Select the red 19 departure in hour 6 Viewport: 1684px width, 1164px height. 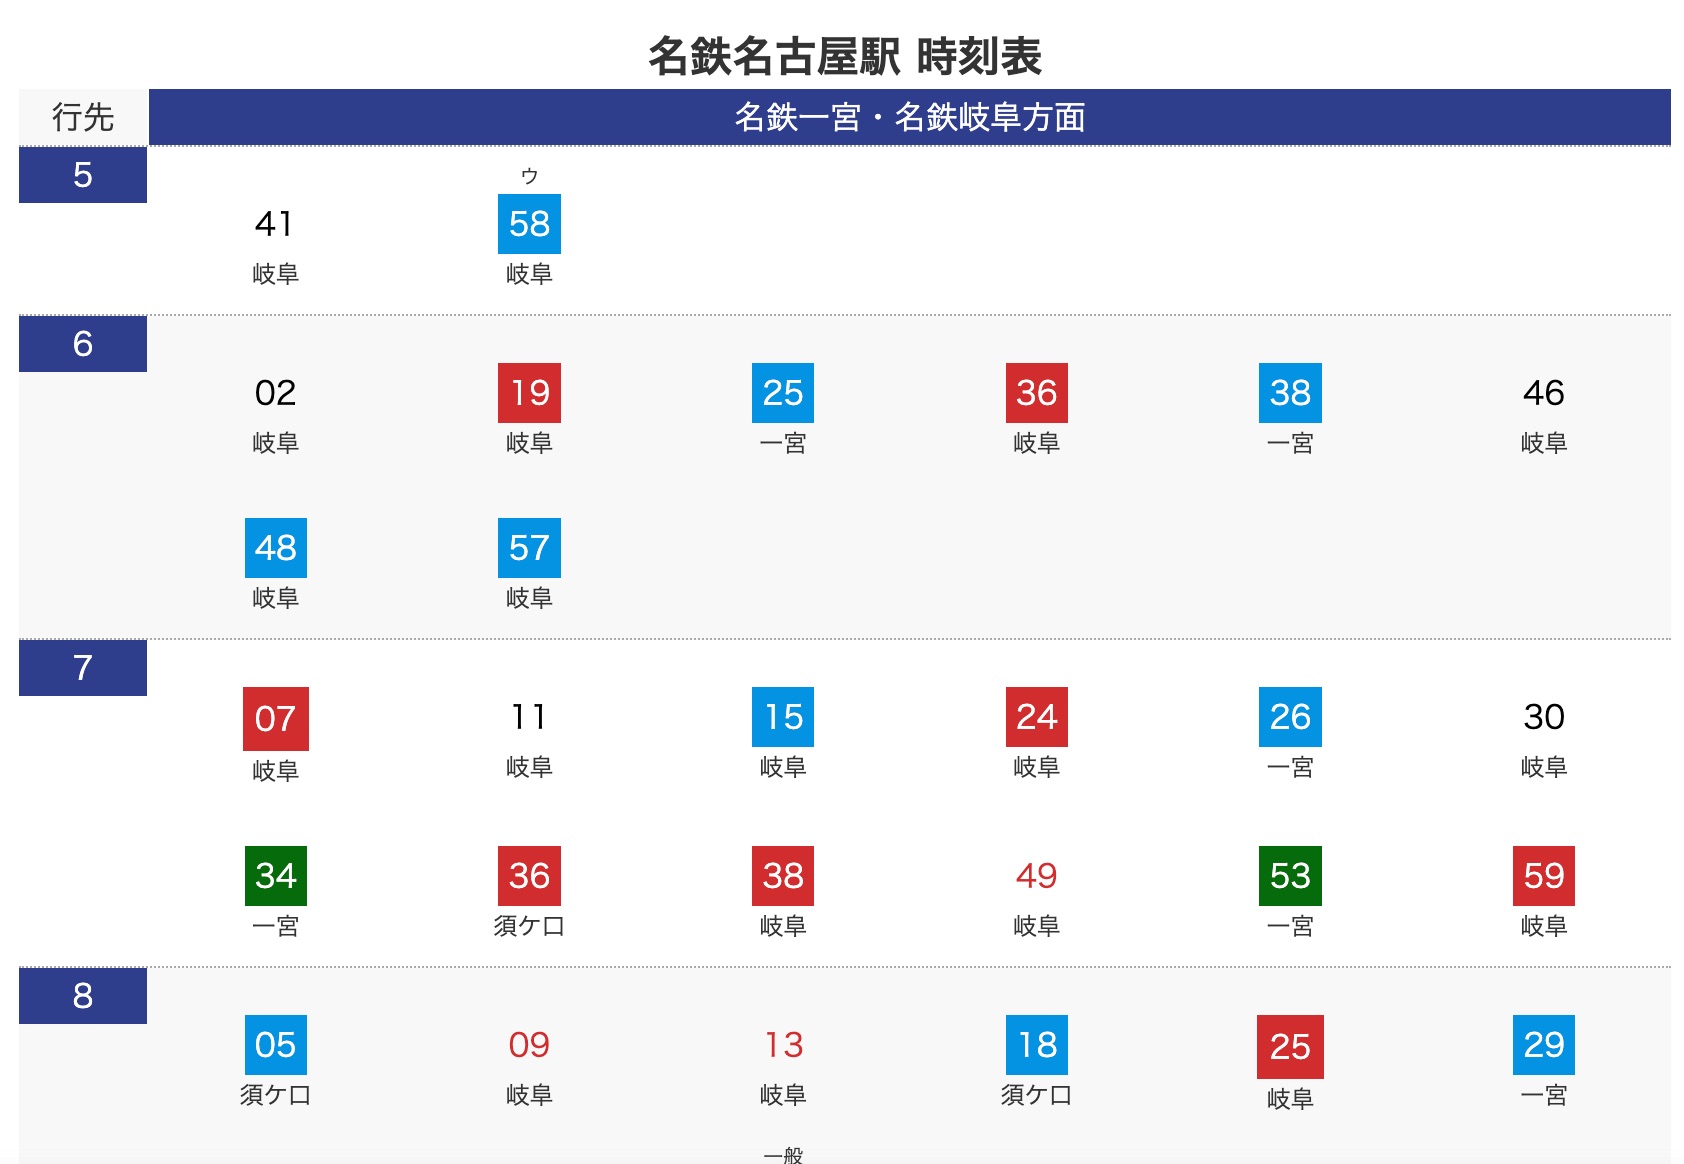click(x=529, y=393)
